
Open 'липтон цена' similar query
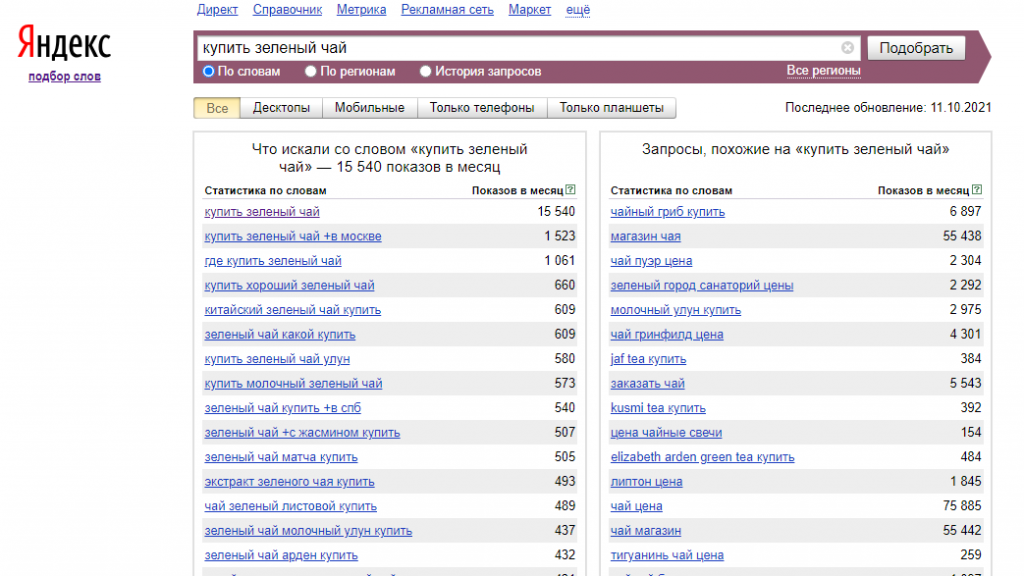coord(646,481)
